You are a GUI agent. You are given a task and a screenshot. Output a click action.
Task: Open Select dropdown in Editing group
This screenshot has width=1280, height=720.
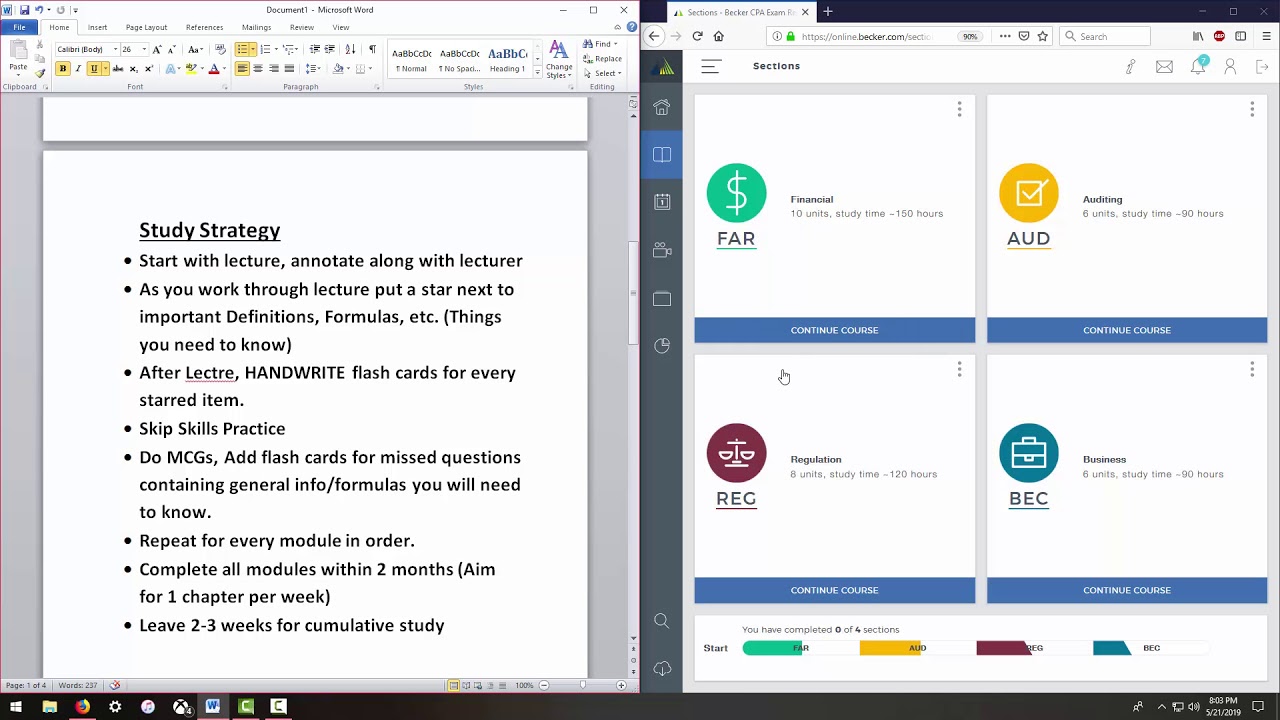(x=604, y=73)
